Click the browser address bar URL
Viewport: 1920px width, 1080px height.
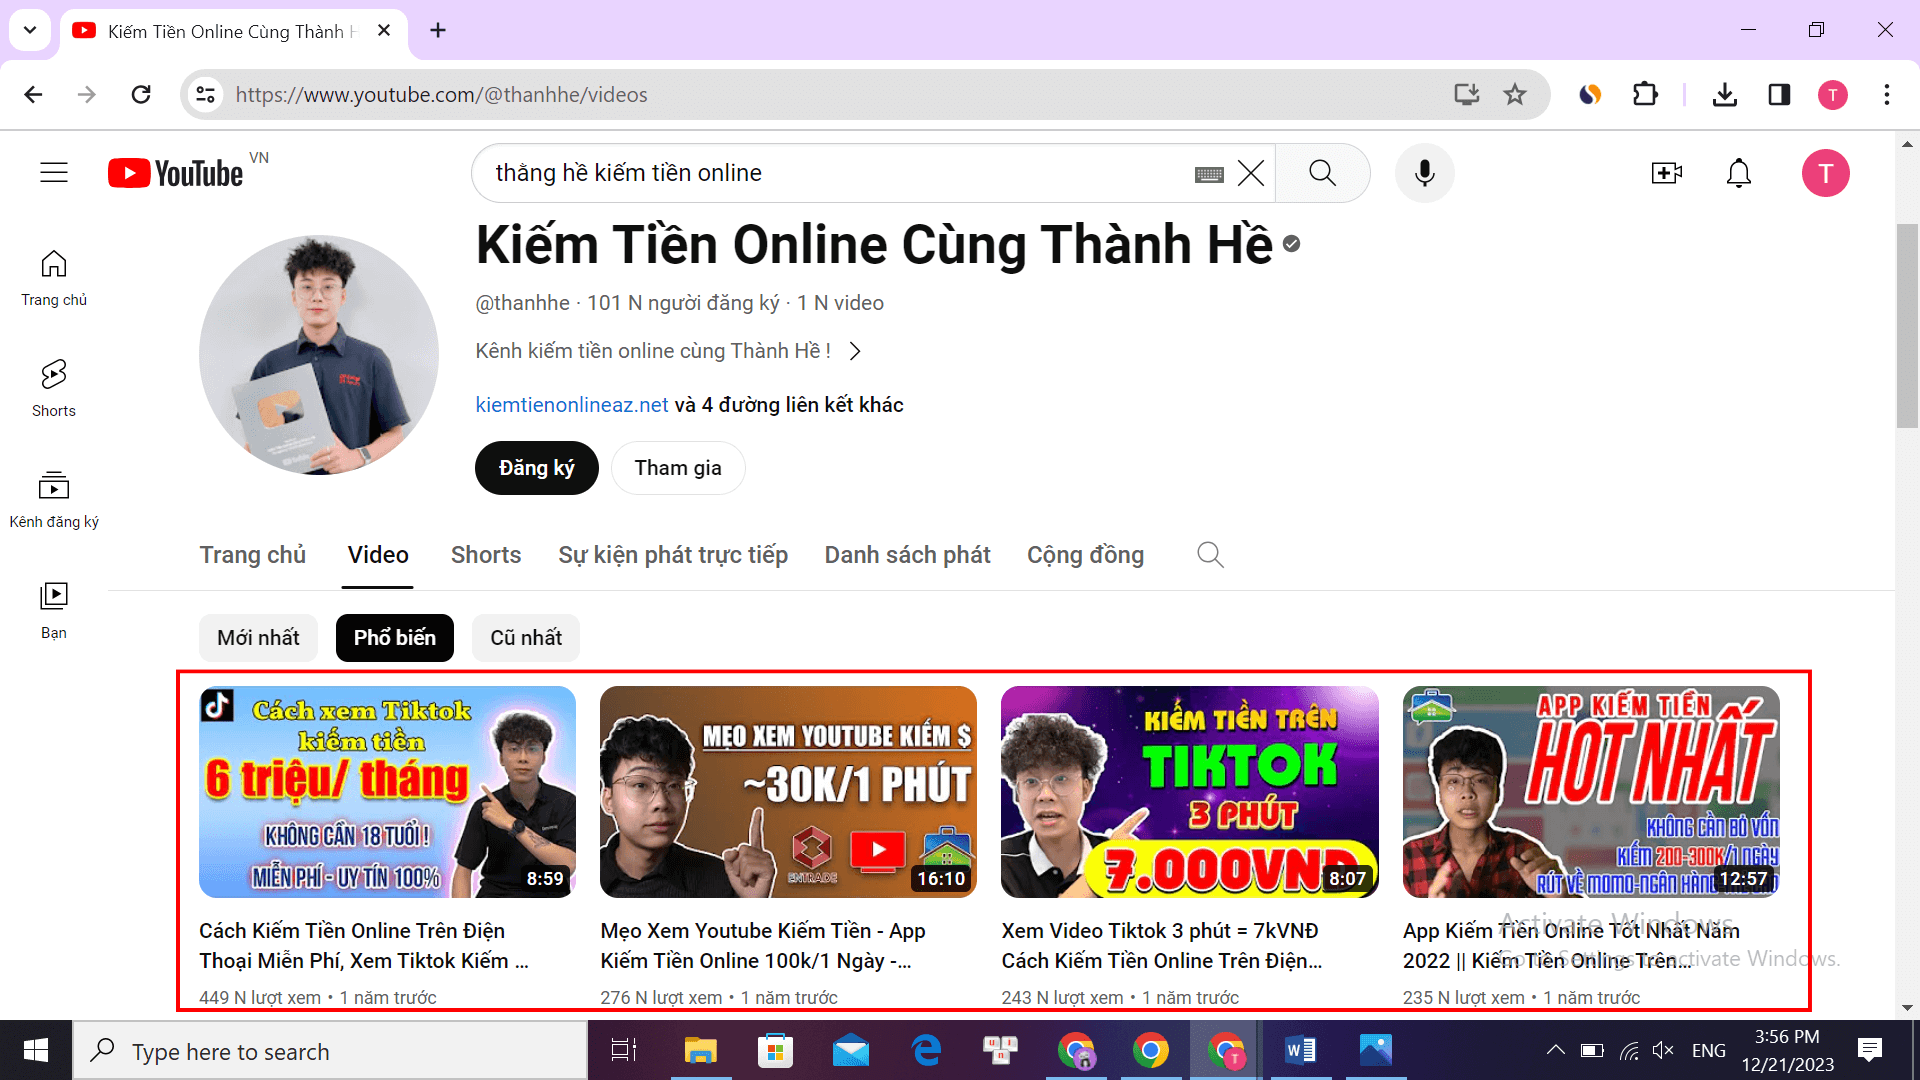click(x=441, y=94)
